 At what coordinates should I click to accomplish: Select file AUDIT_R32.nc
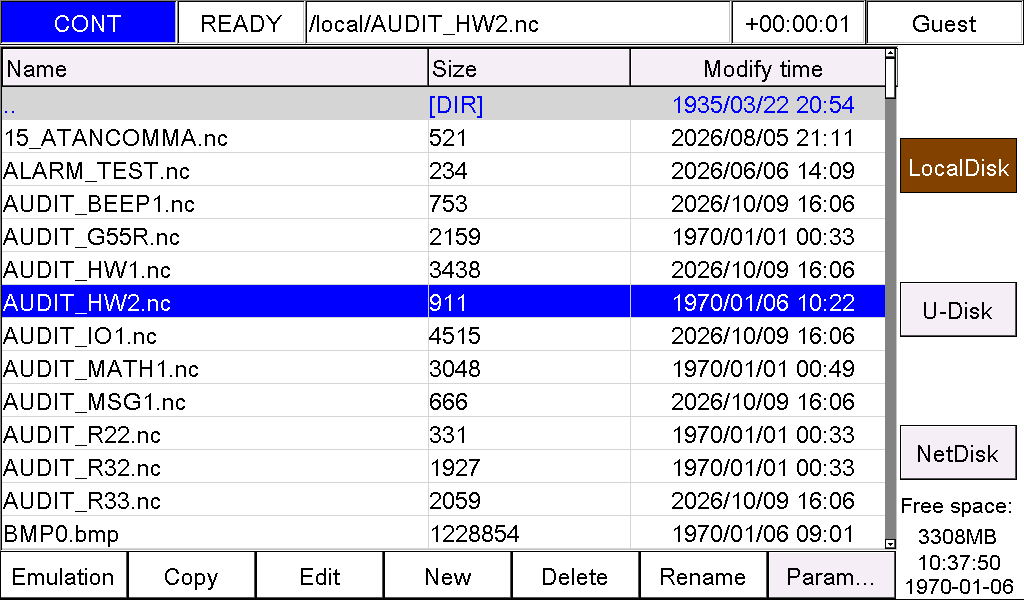point(443,467)
